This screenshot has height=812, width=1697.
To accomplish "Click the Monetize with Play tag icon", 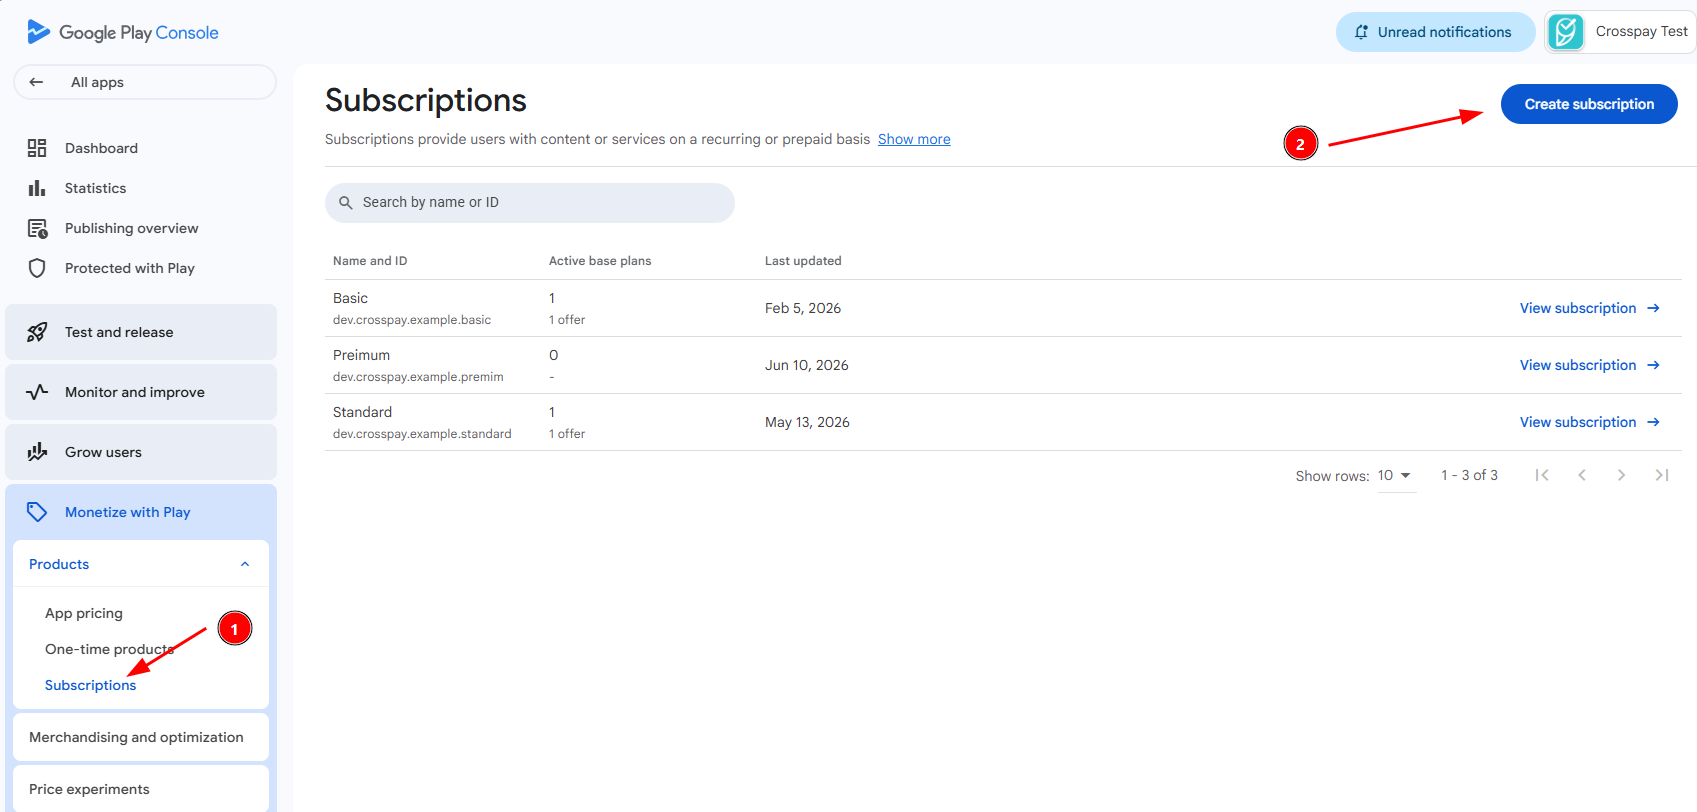I will pos(37,512).
